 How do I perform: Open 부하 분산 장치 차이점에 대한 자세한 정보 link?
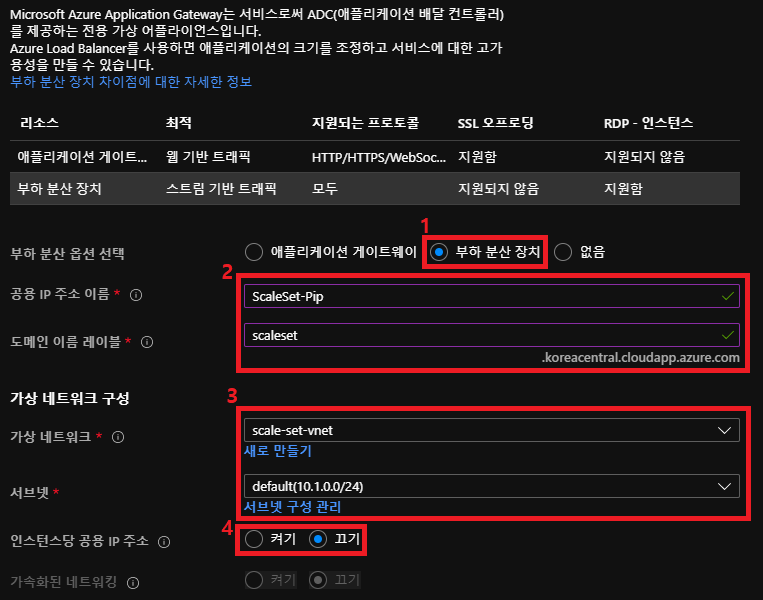(131, 82)
